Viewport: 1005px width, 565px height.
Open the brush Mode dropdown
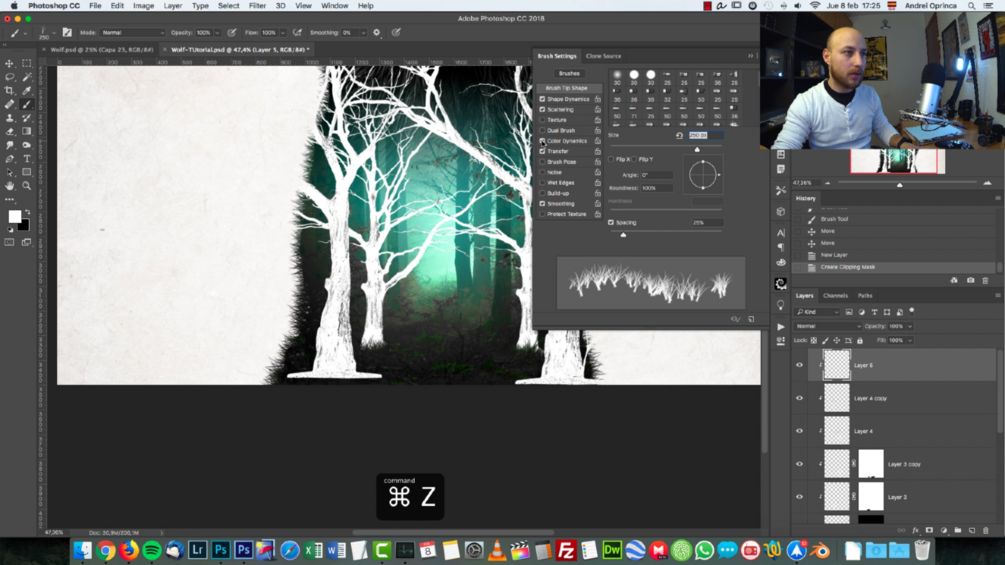point(132,33)
